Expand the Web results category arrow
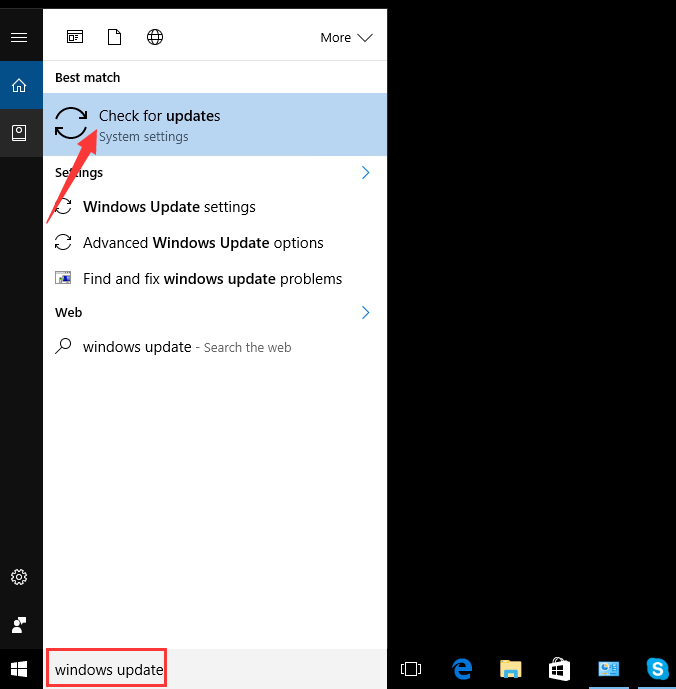This screenshot has width=676, height=689. pyautogui.click(x=365, y=312)
